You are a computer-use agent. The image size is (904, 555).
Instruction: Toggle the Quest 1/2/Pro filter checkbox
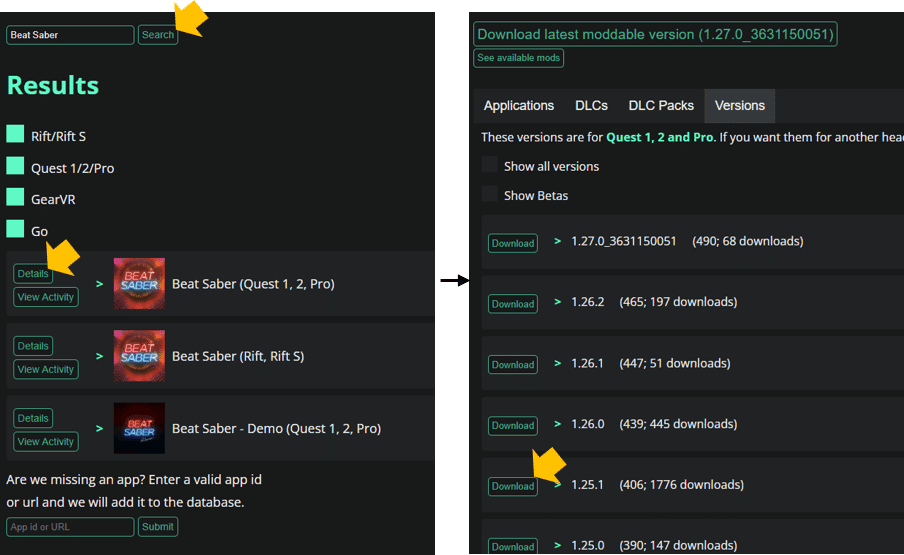click(16, 165)
